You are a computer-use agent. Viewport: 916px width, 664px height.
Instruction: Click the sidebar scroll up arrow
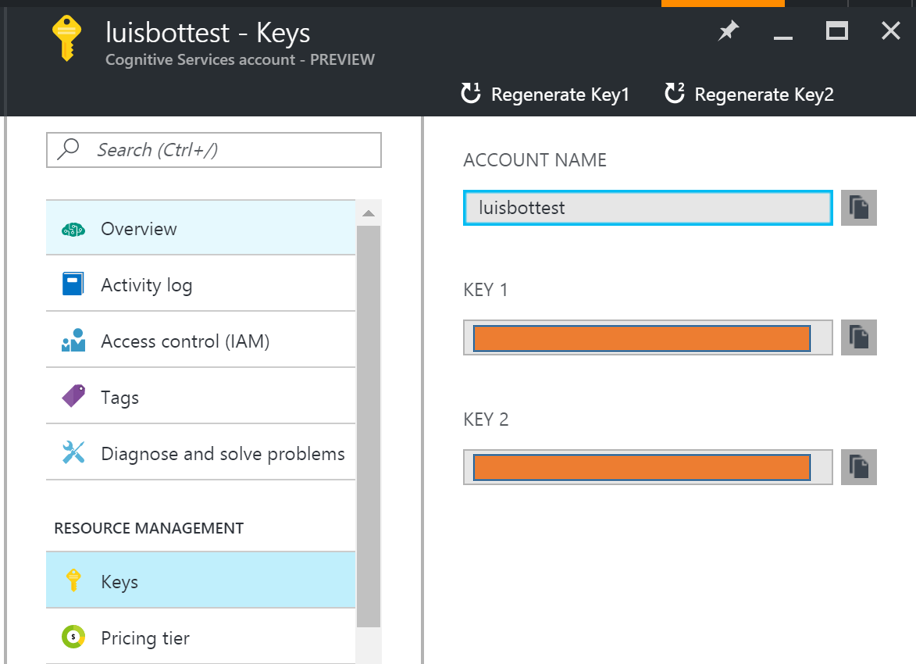(x=368, y=213)
